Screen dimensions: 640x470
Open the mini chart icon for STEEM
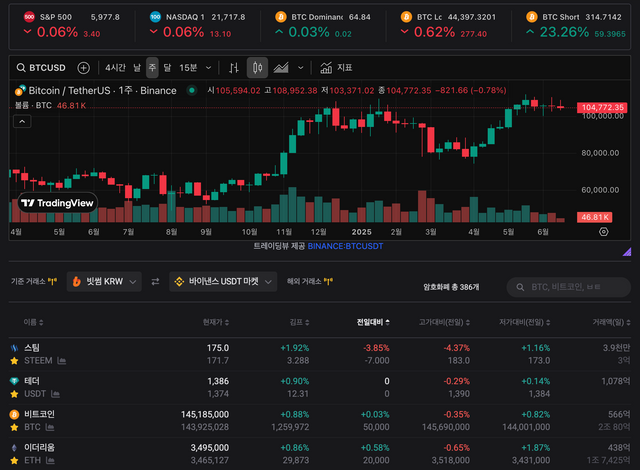point(62,361)
